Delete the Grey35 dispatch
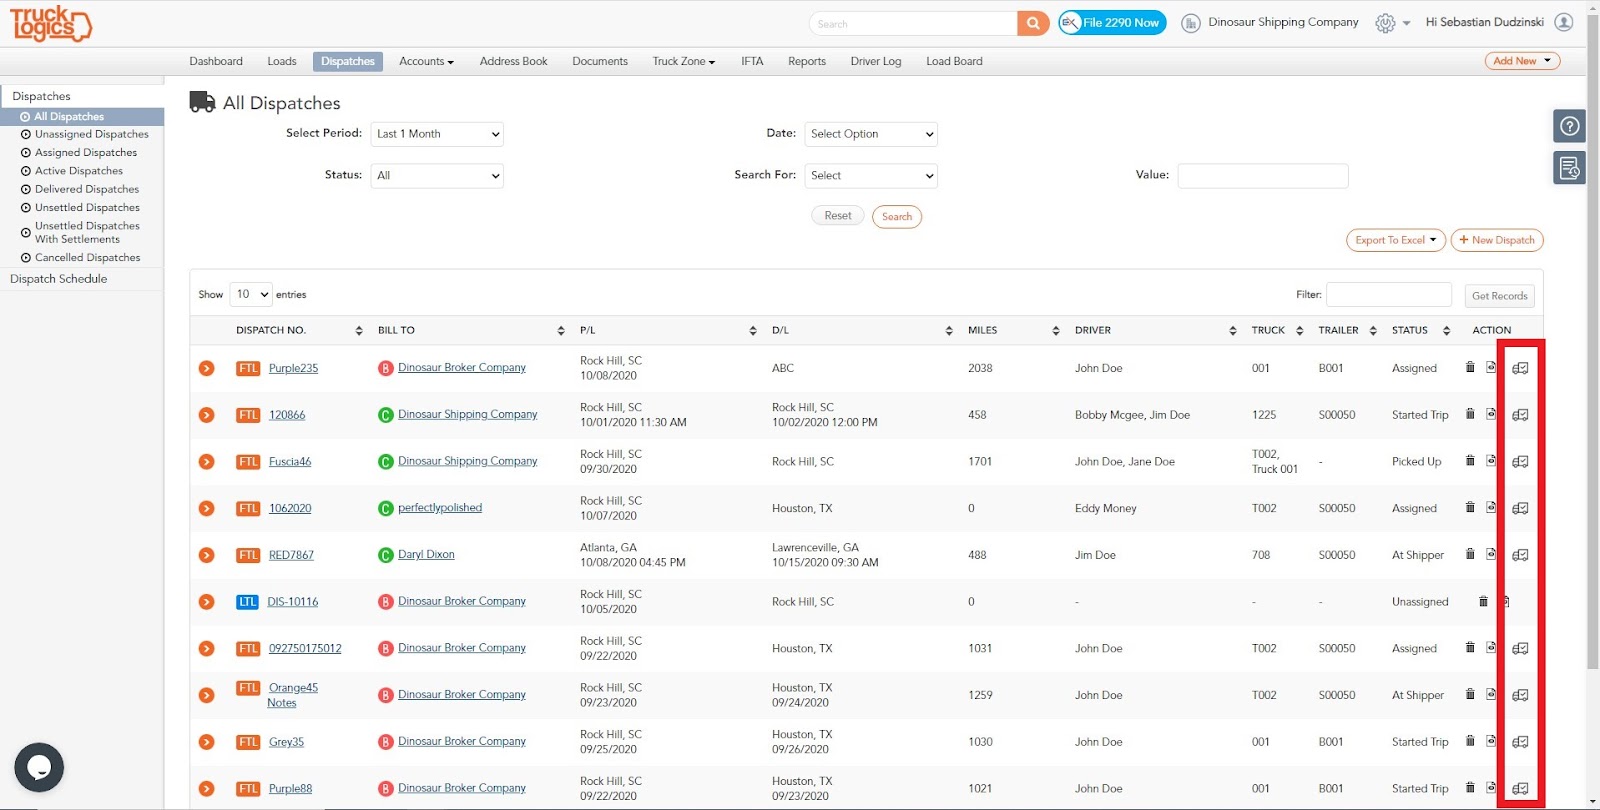1600x810 pixels. pyautogui.click(x=1470, y=741)
